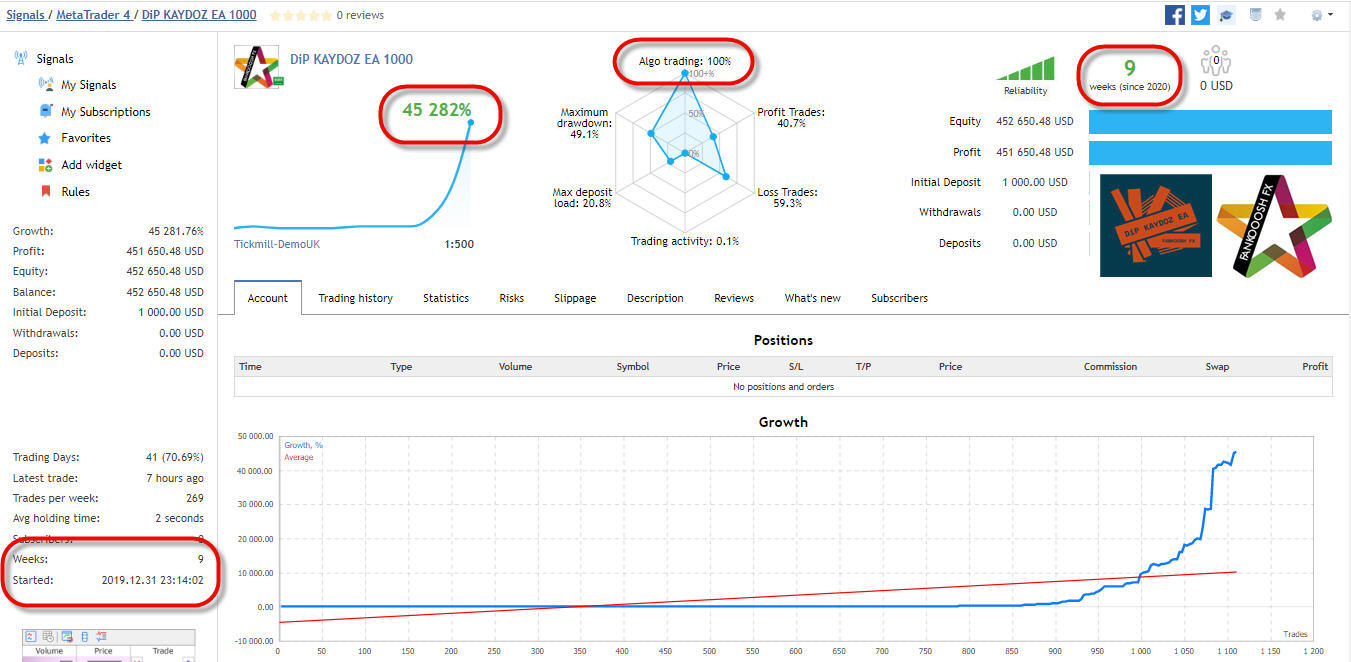Screen dimensions: 1351x662
Task: Select Add widget in sidebar
Action: coord(91,165)
